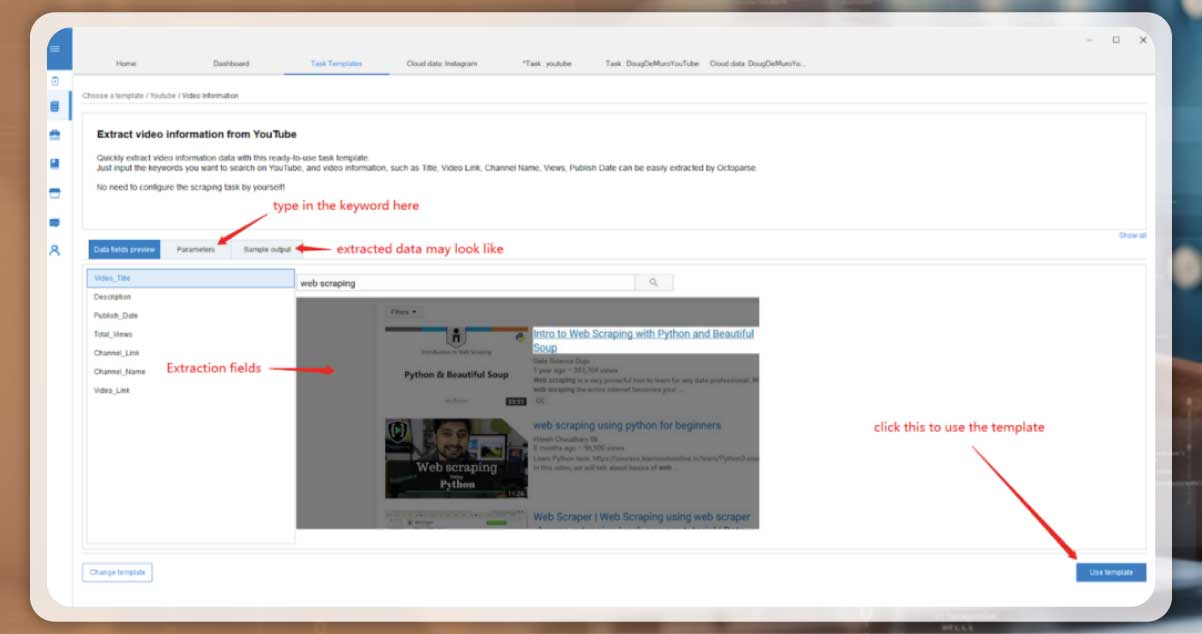Click the Video information breadcrumb text
This screenshot has width=1202, height=634.
[x=210, y=96]
